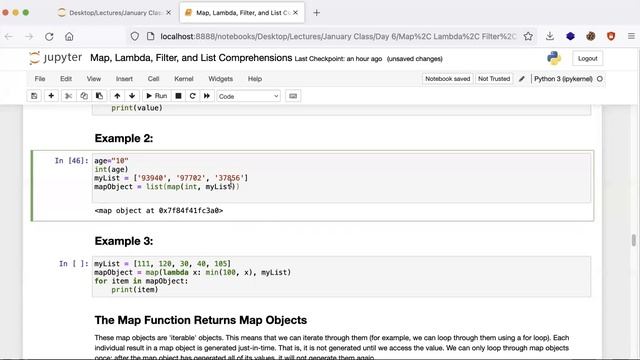Click the kernel idle circle indicator
This screenshot has height=360, width=640.
(x=600, y=79)
